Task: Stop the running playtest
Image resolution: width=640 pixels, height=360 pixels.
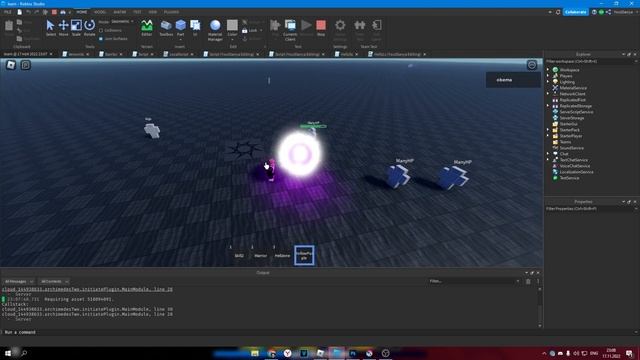Action: tap(321, 28)
